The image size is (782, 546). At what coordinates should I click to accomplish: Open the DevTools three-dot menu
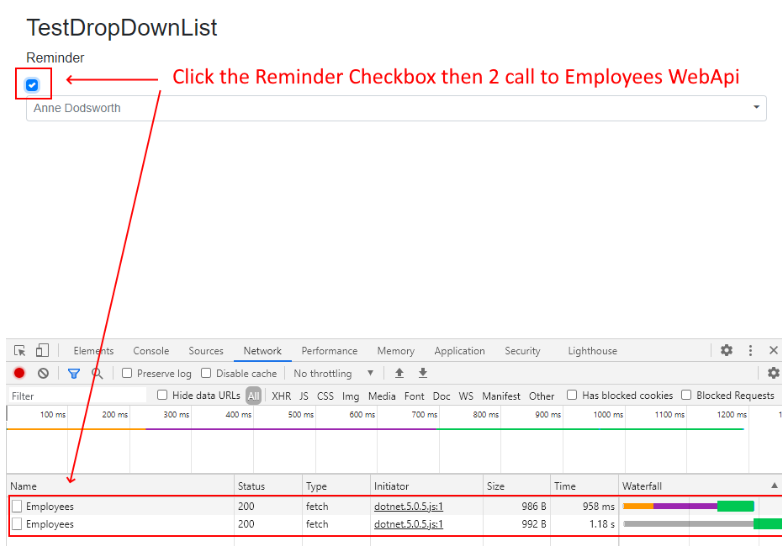pos(751,351)
